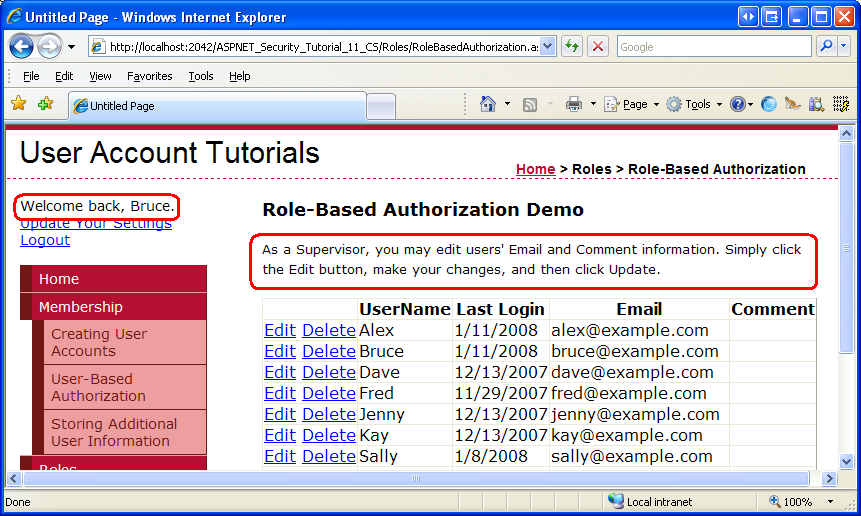Open the Tools menu
This screenshot has width=861, height=516.
point(200,76)
